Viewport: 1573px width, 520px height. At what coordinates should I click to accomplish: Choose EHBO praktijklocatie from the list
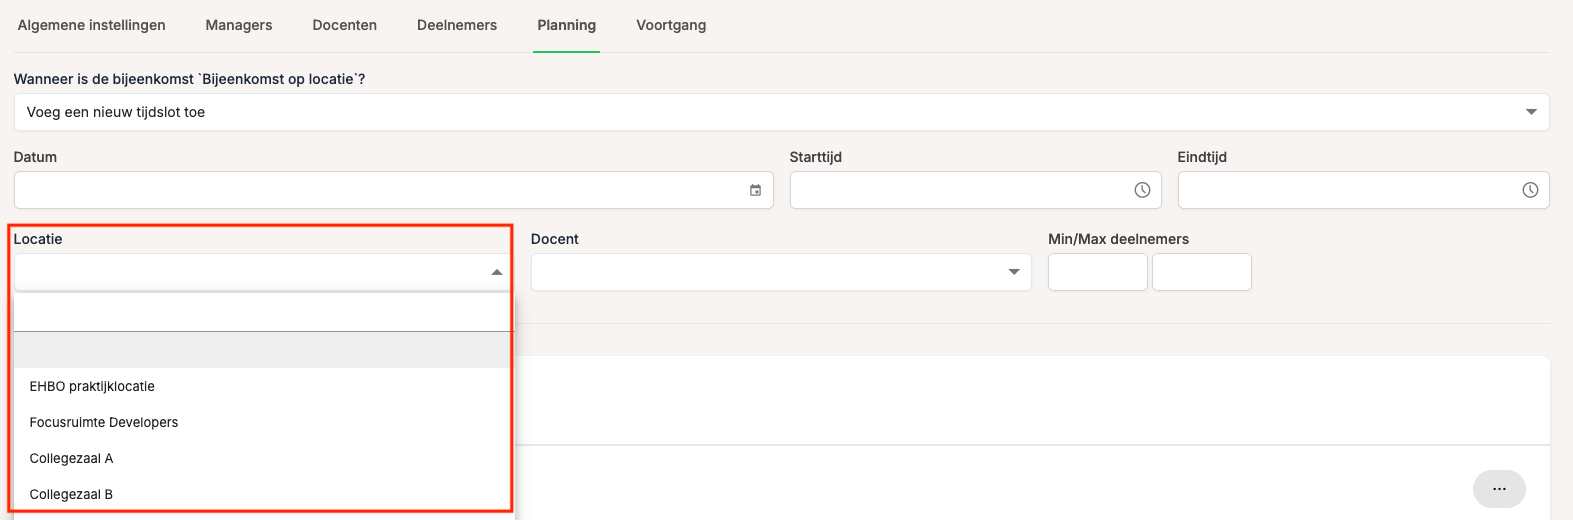click(92, 386)
